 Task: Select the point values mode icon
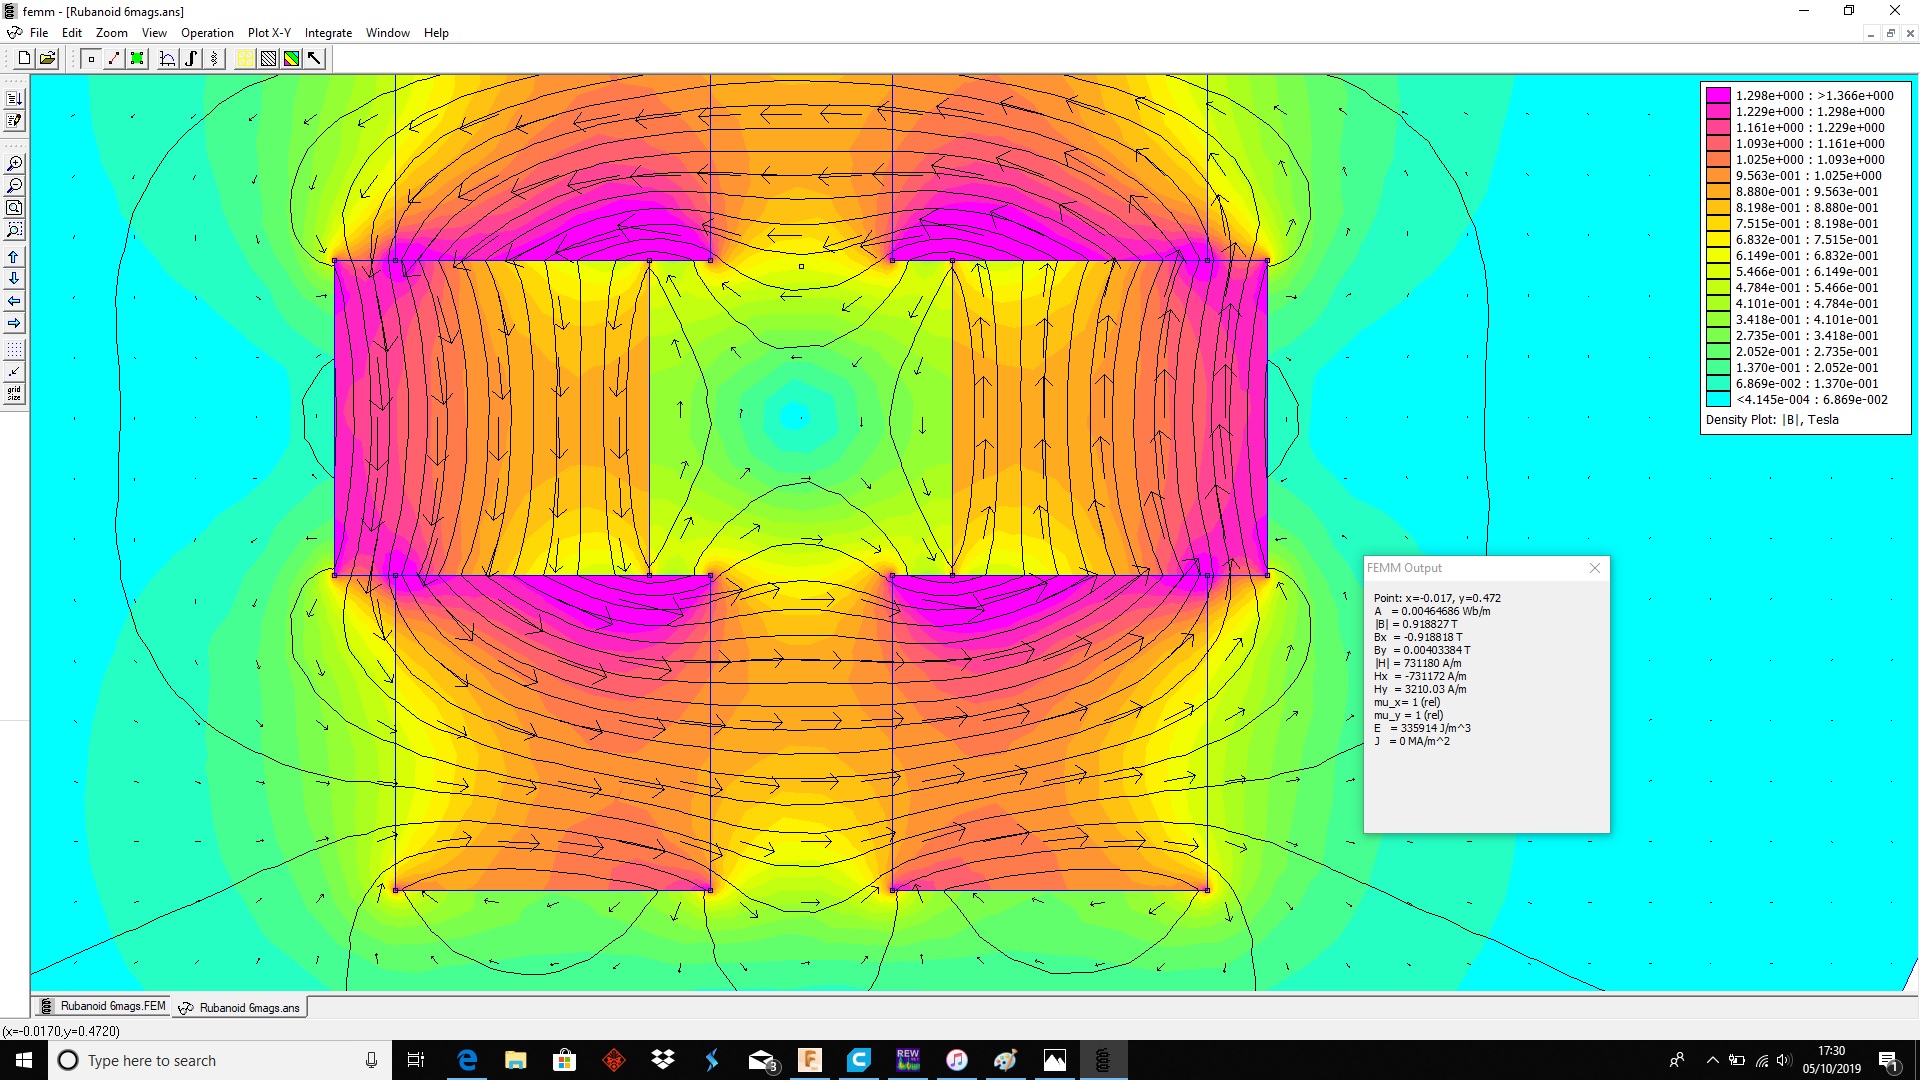[91, 59]
